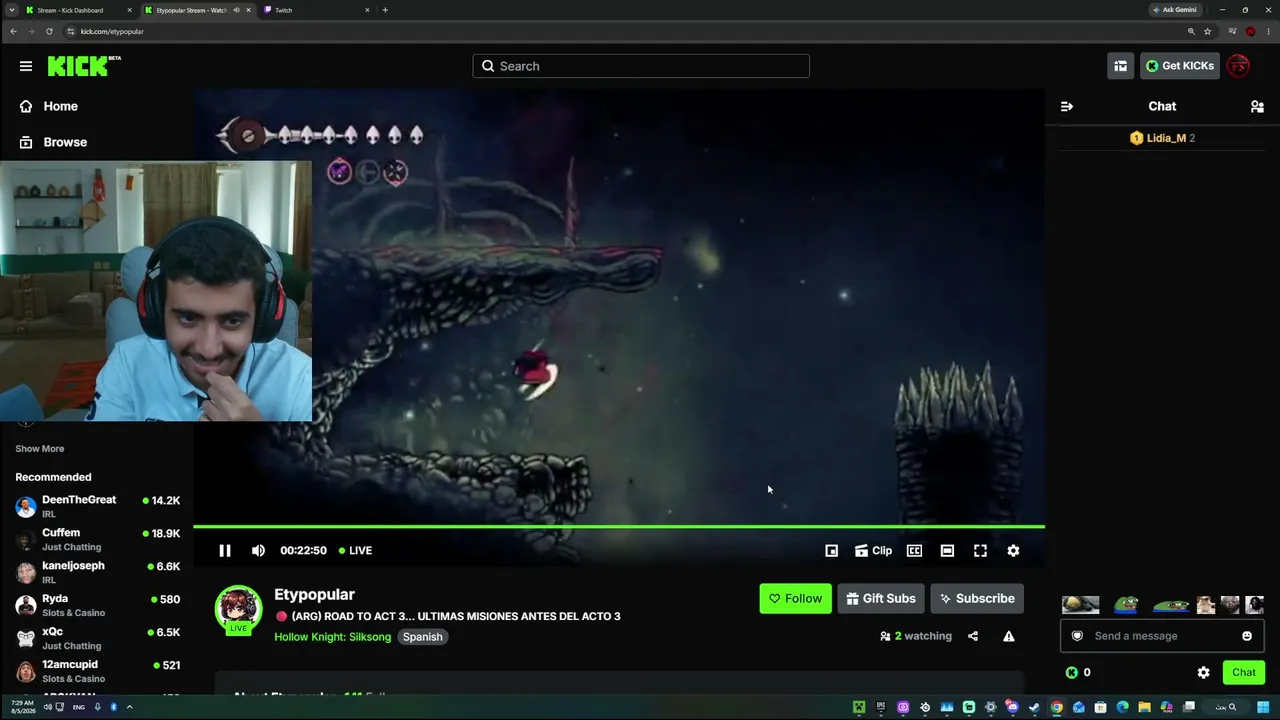Open Ryda recommended channel

tap(97, 605)
